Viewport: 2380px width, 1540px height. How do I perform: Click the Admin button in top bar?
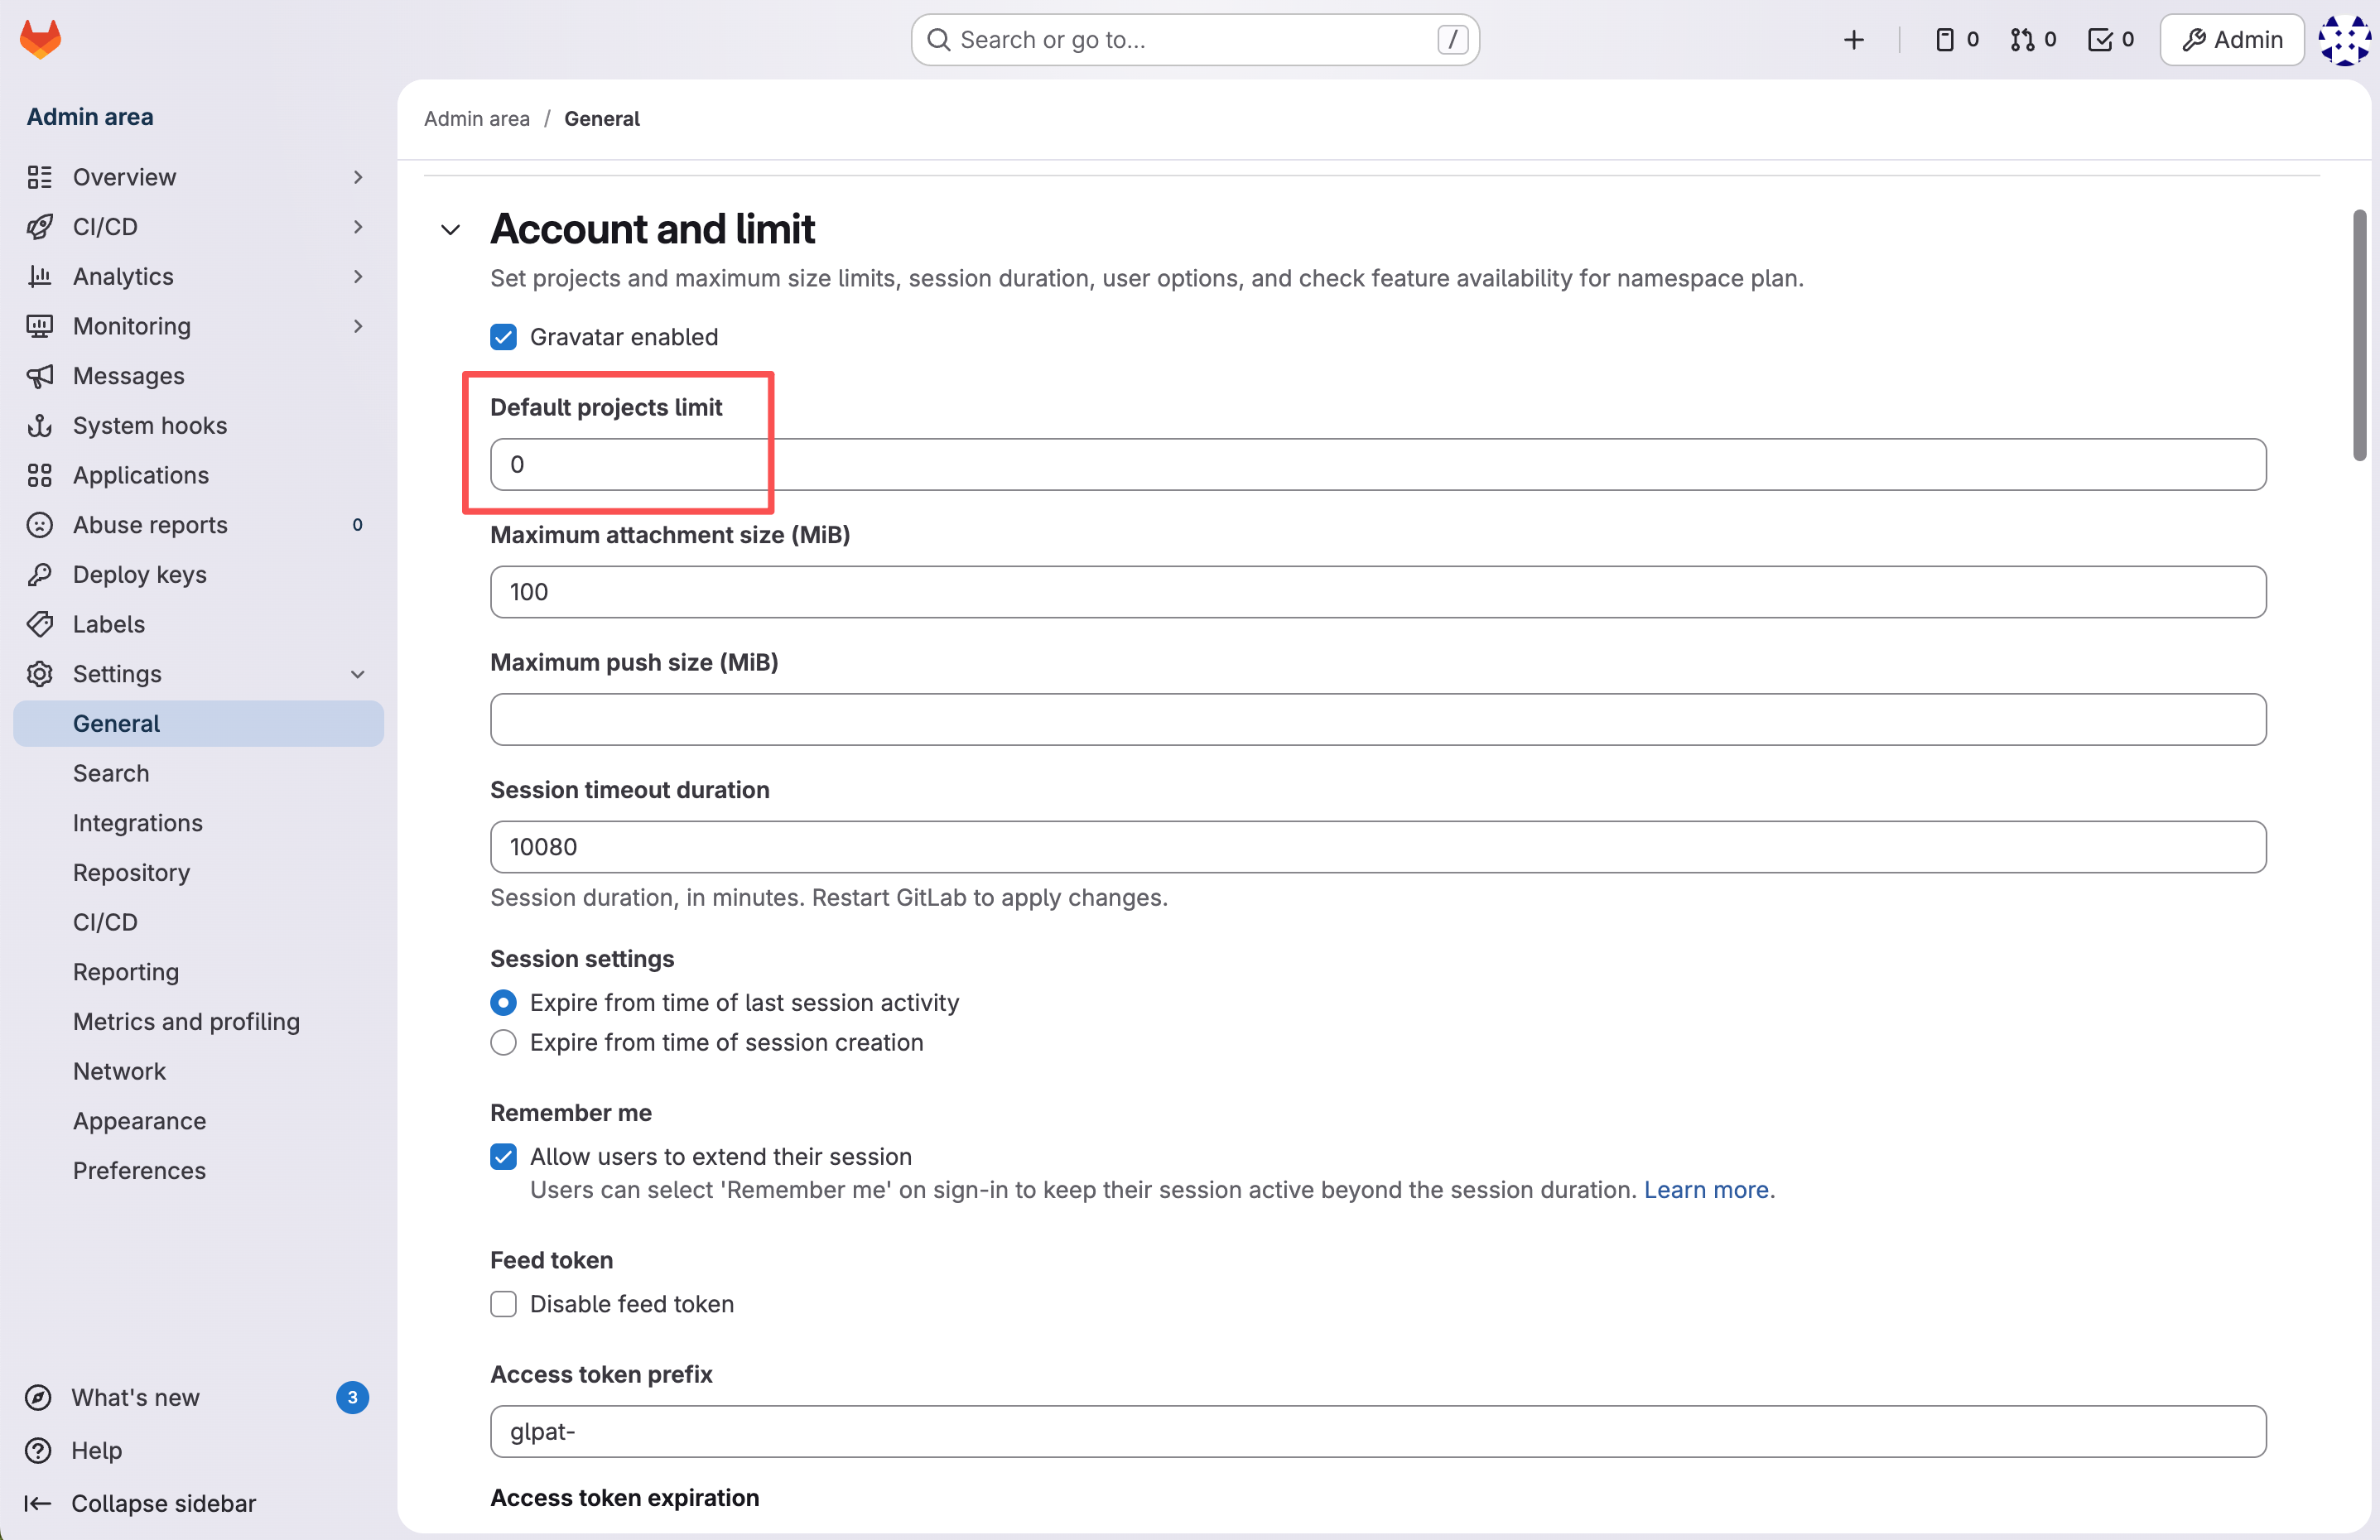pos(2231,40)
